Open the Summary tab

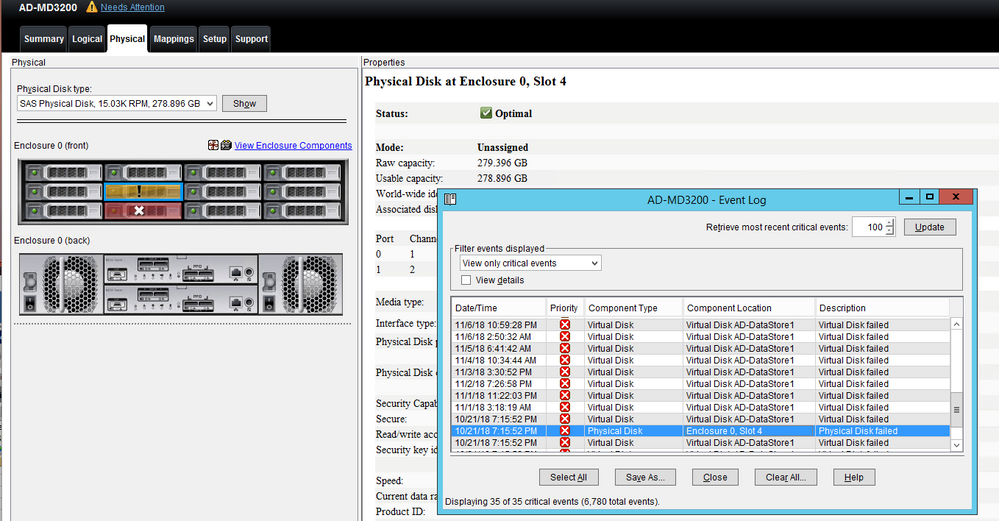tap(44, 39)
